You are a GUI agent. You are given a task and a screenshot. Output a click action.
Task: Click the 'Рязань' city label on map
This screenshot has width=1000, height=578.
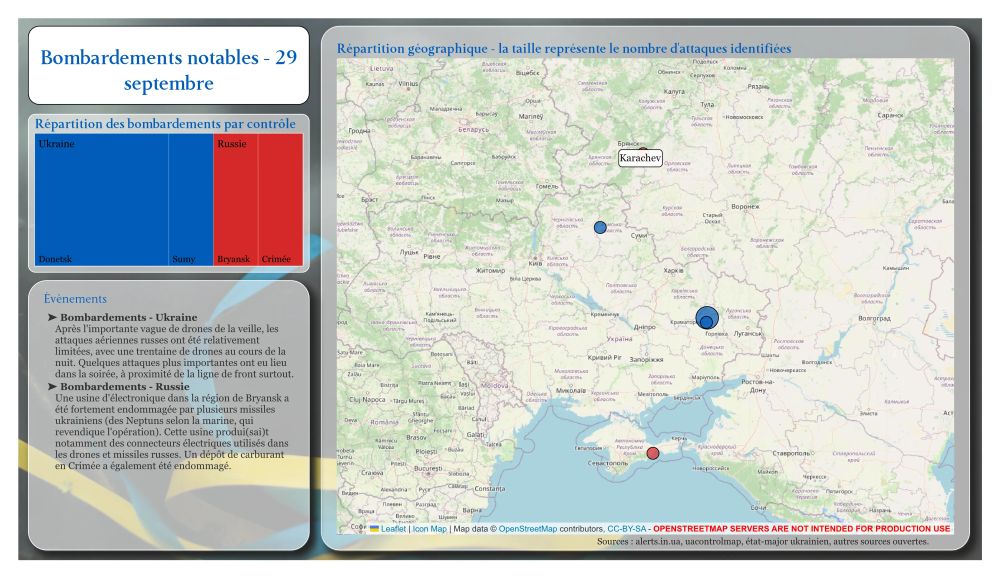[x=758, y=86]
